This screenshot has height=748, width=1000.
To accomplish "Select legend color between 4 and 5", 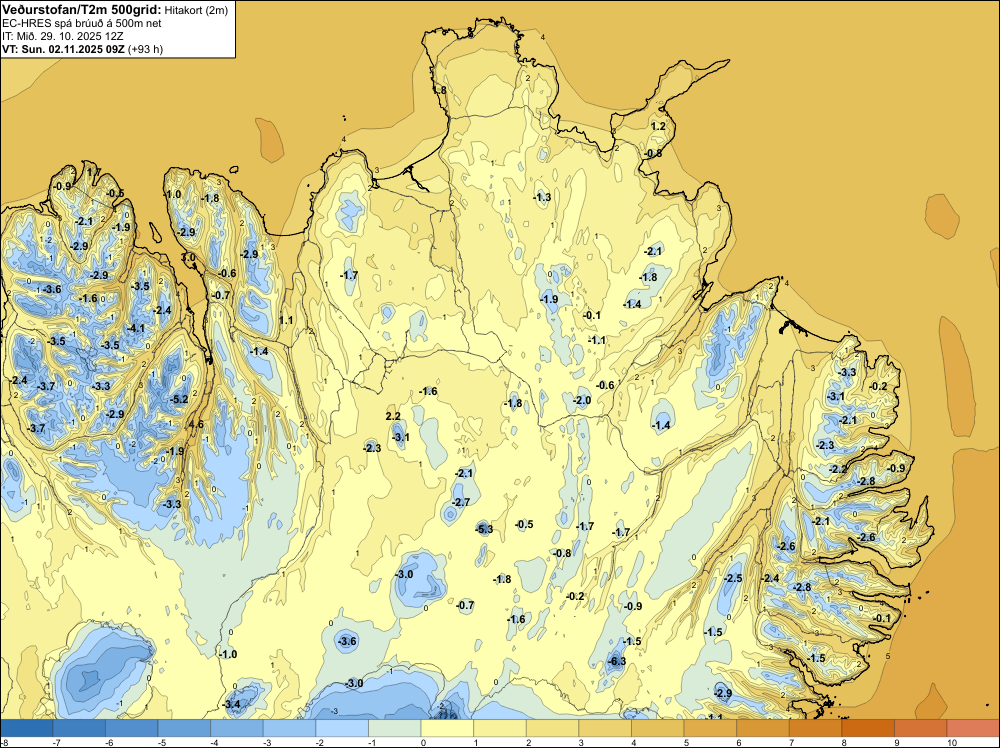I will [x=658, y=728].
